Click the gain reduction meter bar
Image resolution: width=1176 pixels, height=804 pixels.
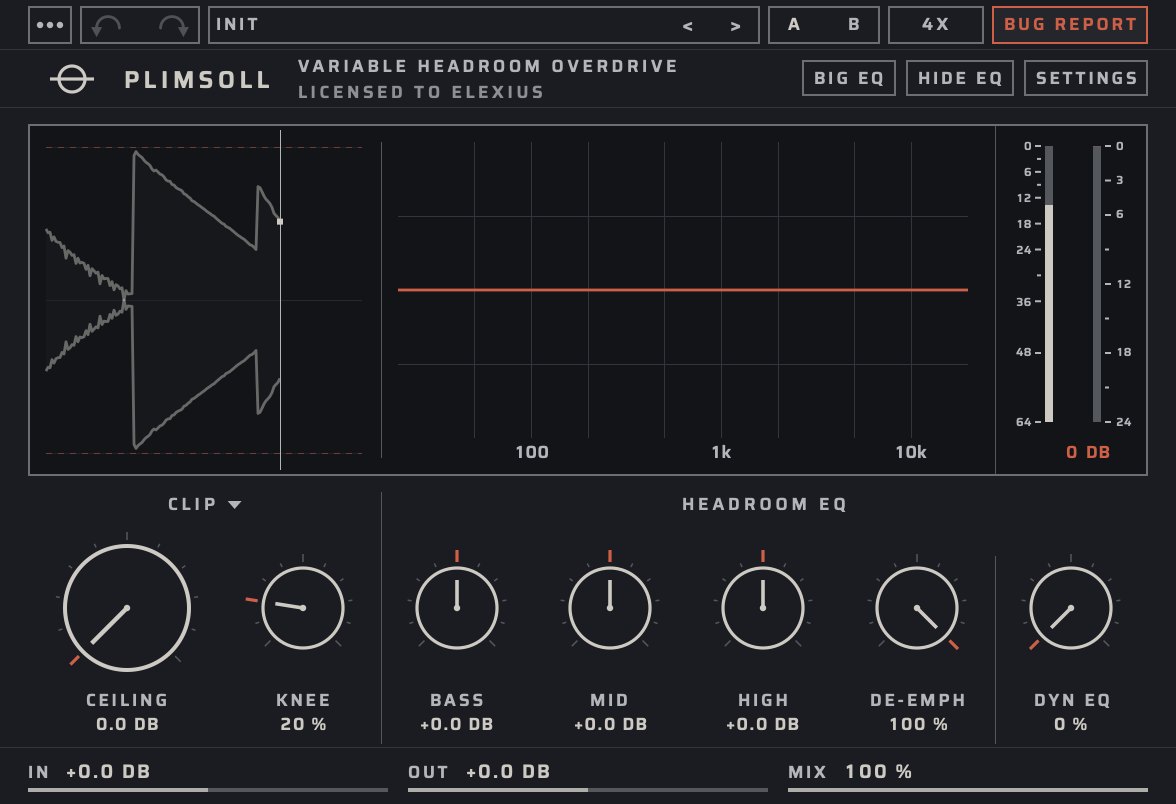coord(1096,284)
